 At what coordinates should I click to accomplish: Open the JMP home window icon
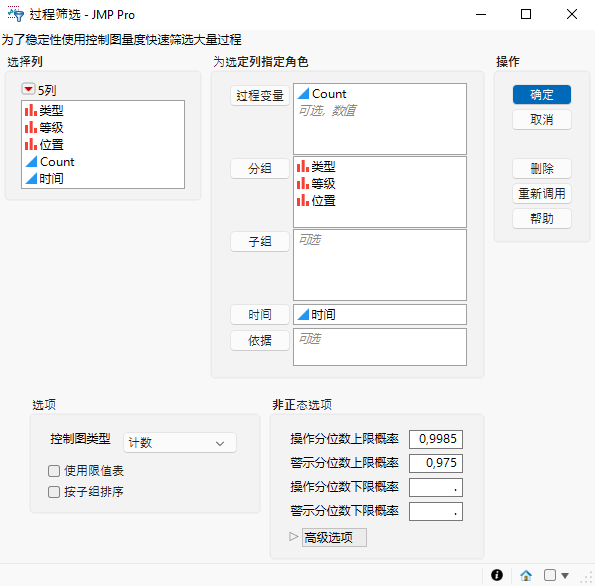(526, 575)
